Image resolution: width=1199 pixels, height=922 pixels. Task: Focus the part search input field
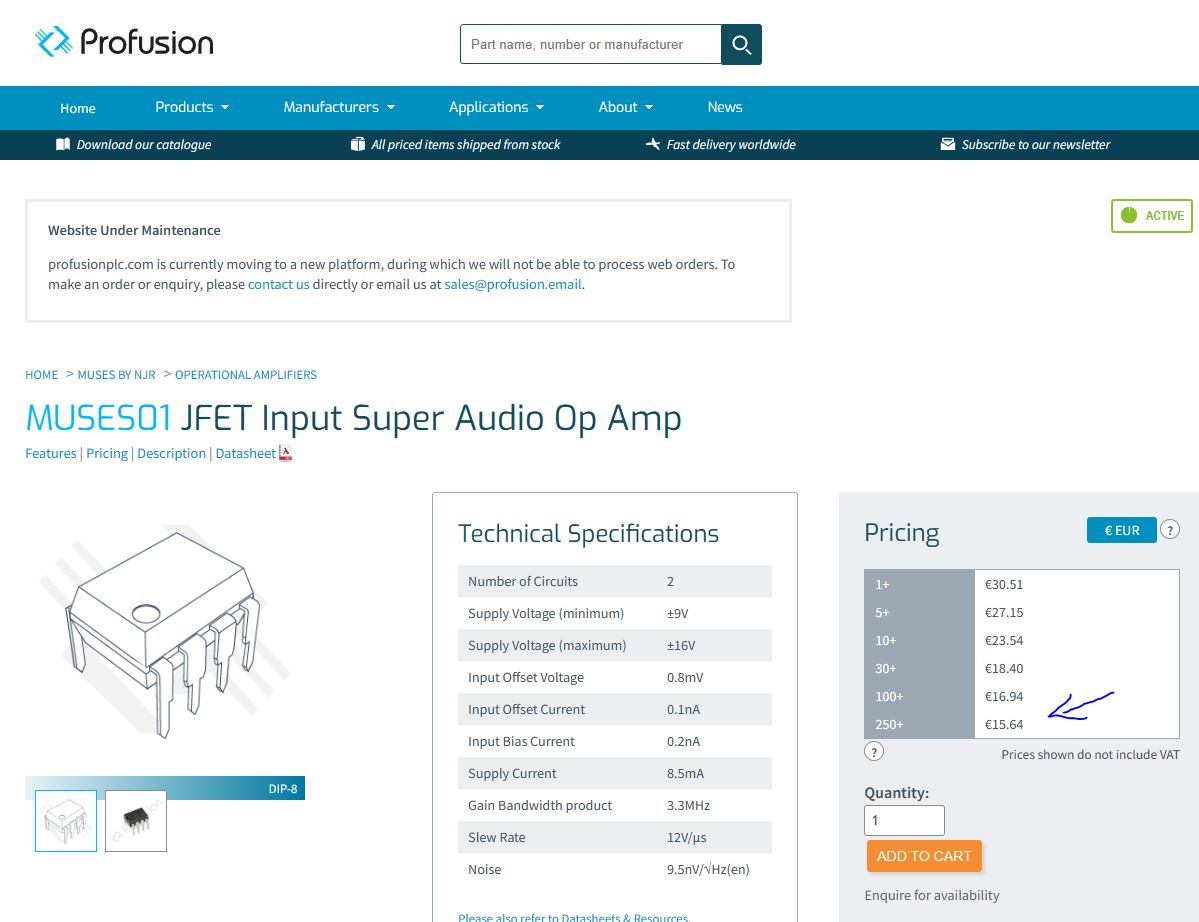(x=590, y=44)
